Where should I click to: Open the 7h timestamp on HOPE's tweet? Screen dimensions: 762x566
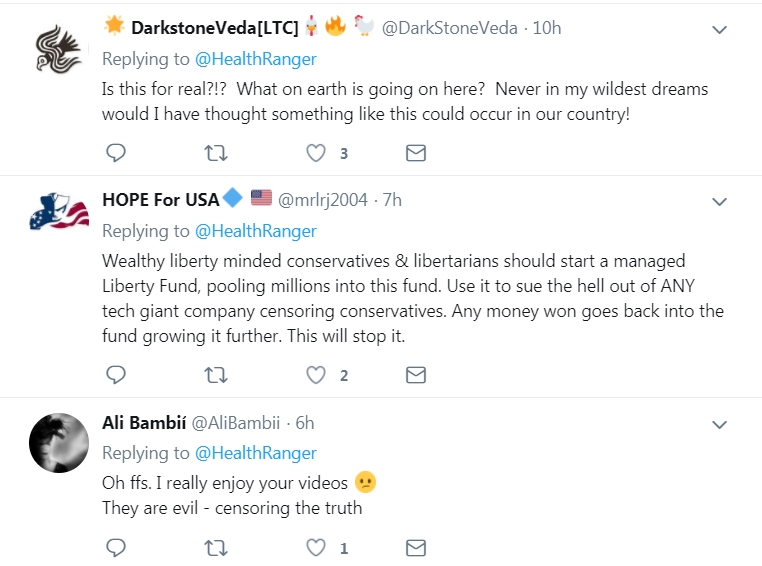[x=391, y=200]
